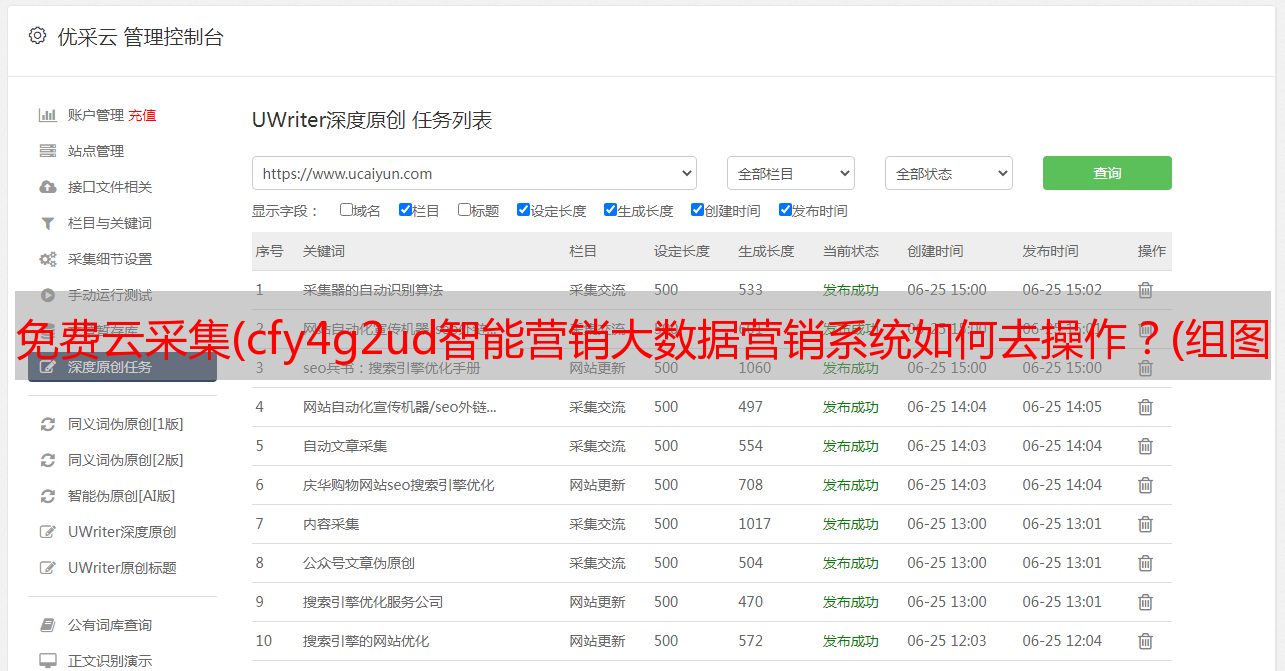Open UWriter原创标题 from the sidebar
This screenshot has width=1285, height=671.
click(122, 568)
